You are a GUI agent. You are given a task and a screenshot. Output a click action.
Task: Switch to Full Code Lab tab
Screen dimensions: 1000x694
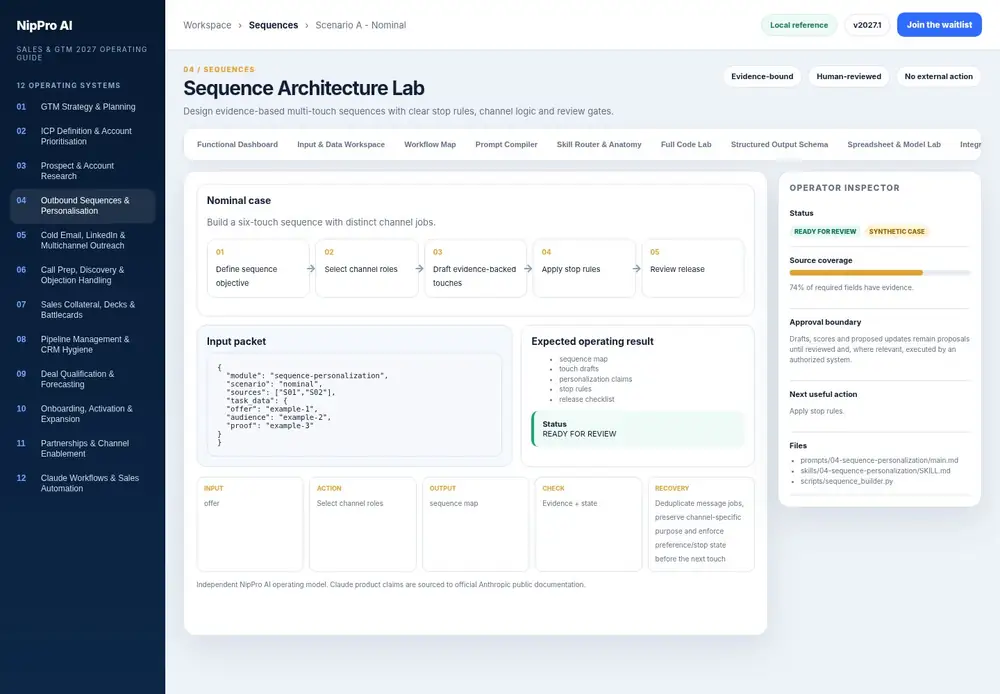pyautogui.click(x=686, y=145)
